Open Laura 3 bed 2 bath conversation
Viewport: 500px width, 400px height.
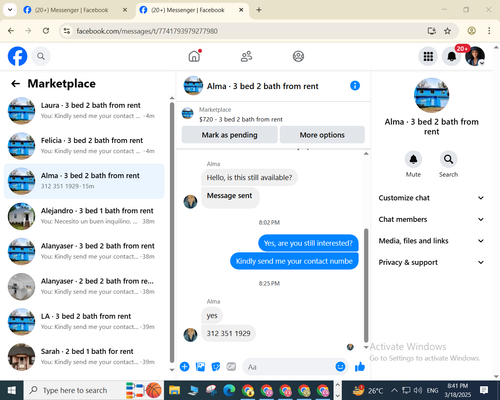[x=84, y=111]
